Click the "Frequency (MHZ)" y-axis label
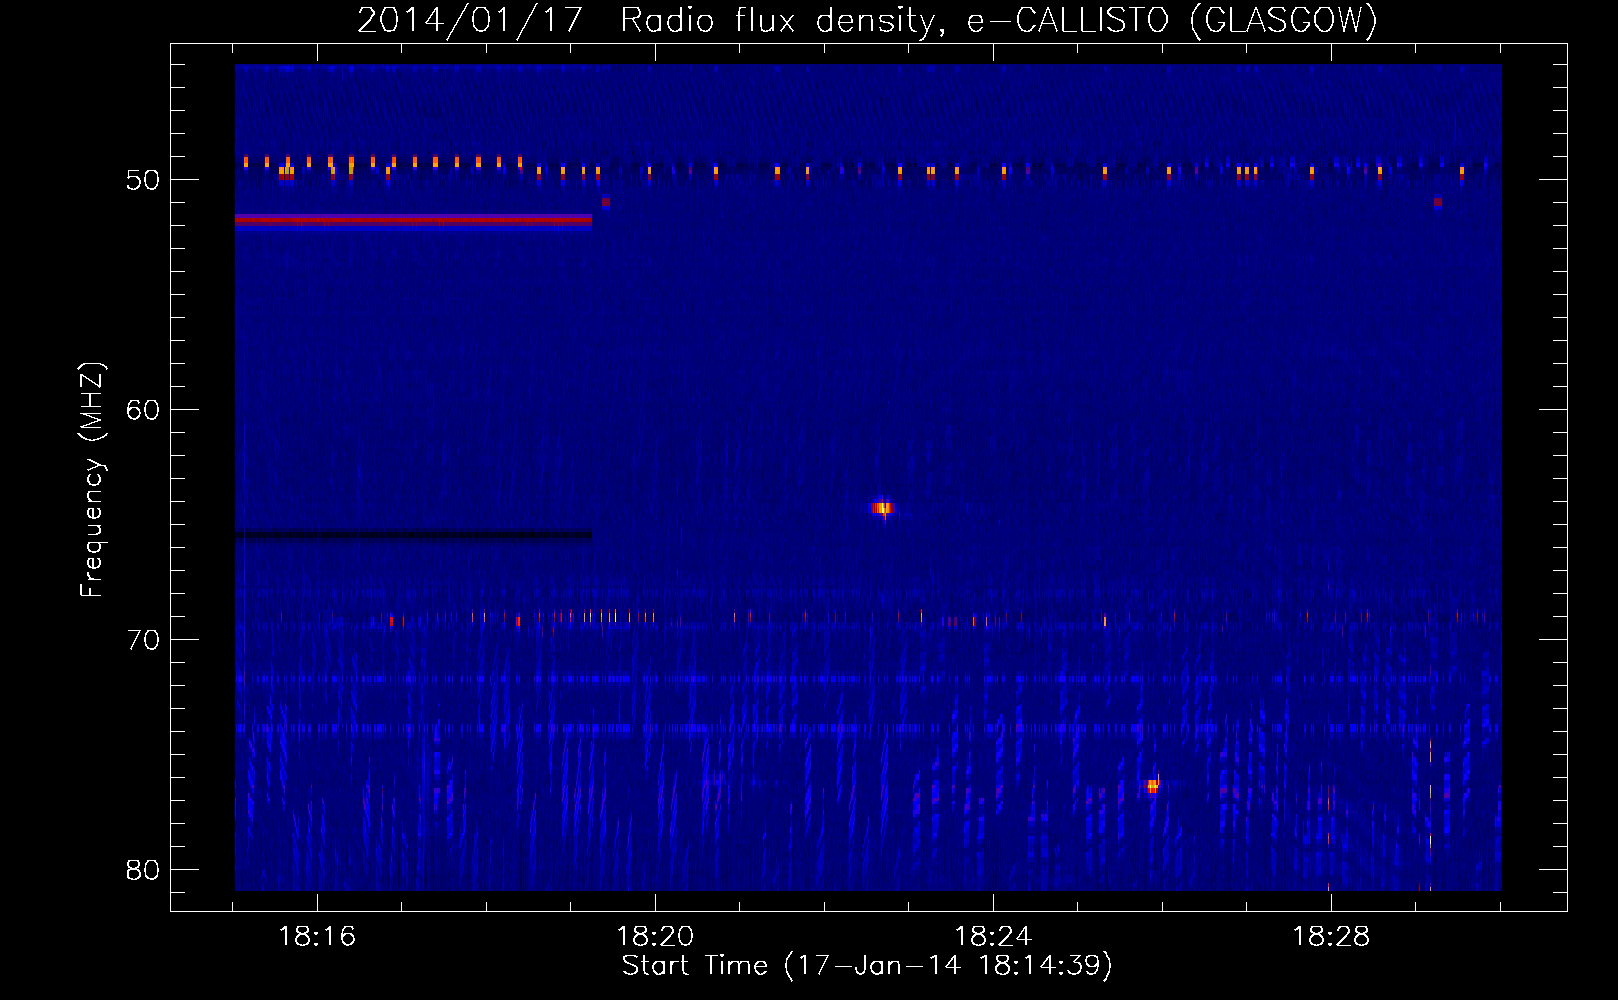Screen dimensions: 1618x1000 click(92, 480)
